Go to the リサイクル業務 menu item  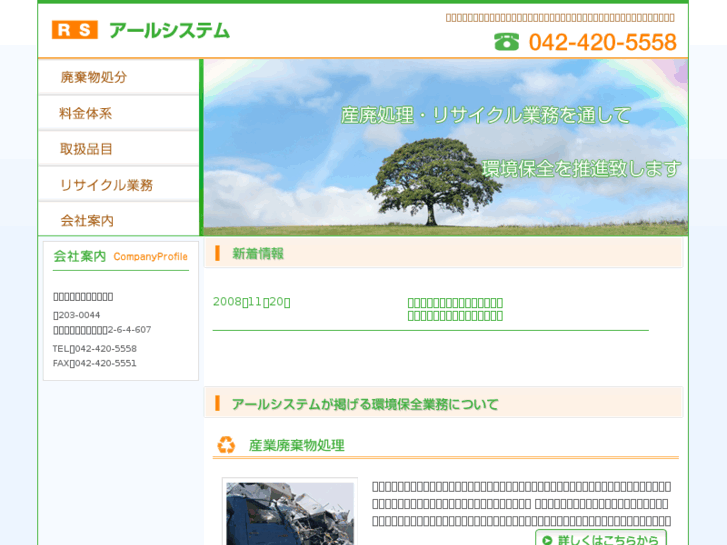[x=119, y=185]
